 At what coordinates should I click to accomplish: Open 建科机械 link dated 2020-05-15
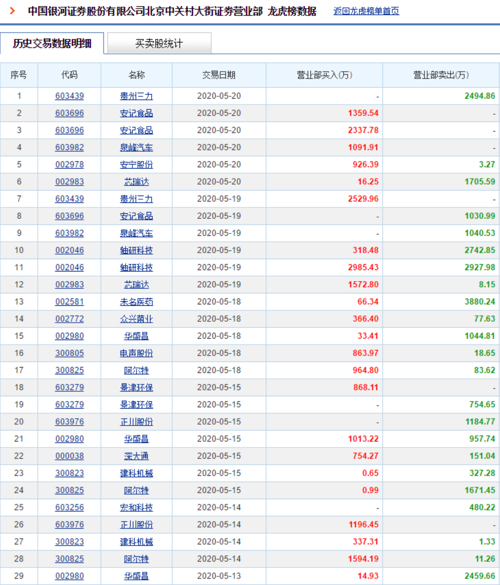click(x=136, y=473)
